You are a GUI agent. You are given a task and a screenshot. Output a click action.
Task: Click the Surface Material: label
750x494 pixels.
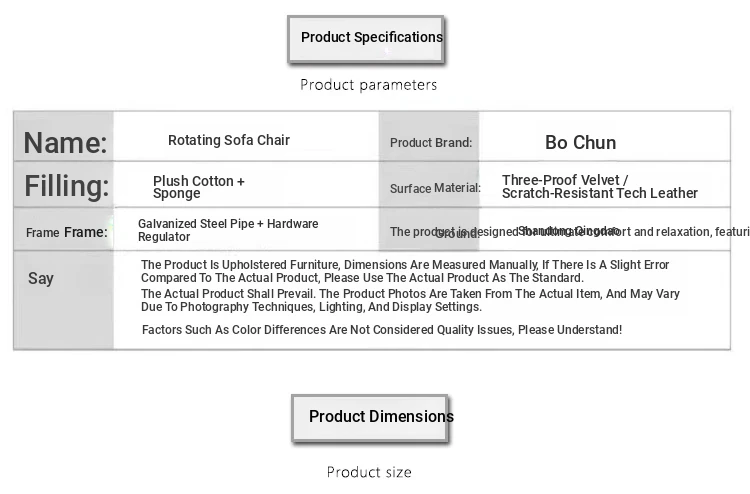coord(435,188)
